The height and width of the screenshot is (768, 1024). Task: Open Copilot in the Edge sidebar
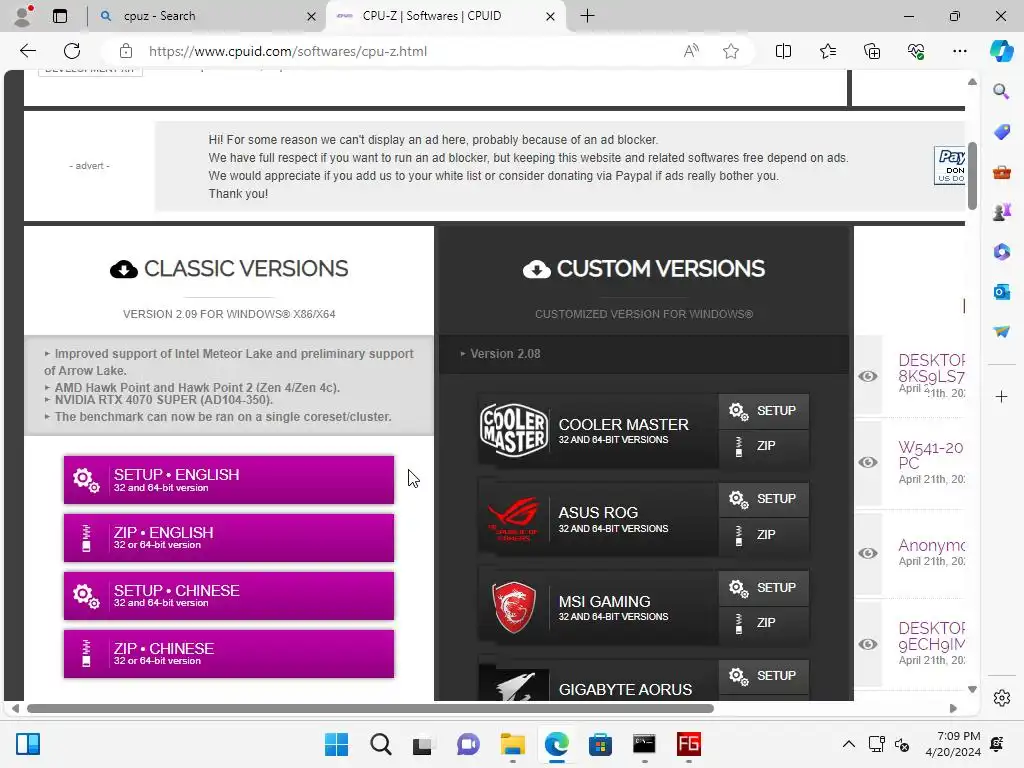[x=1001, y=51]
